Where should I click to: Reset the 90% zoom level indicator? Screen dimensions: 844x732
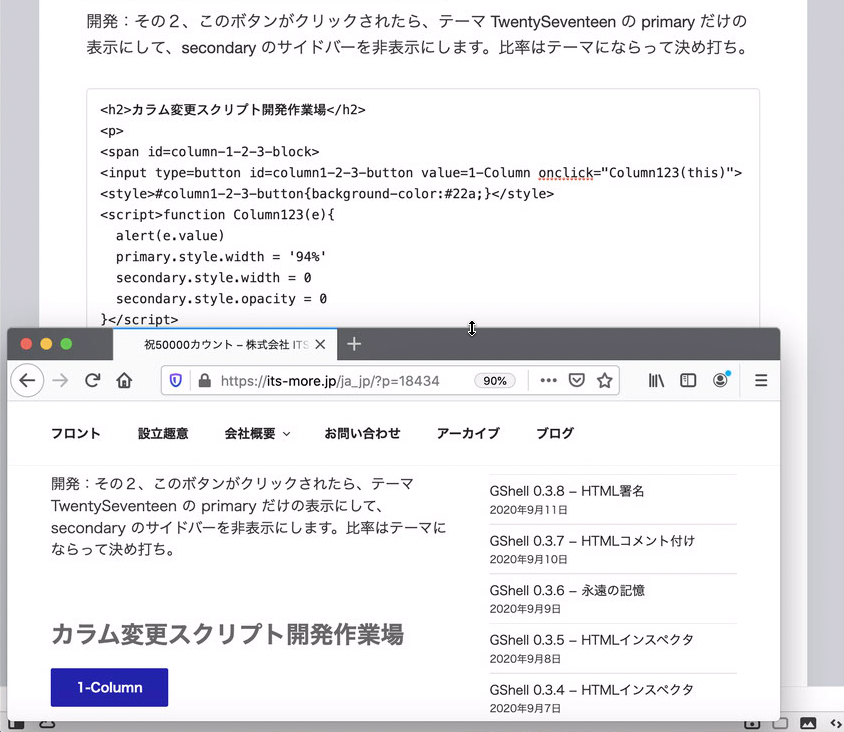[494, 381]
